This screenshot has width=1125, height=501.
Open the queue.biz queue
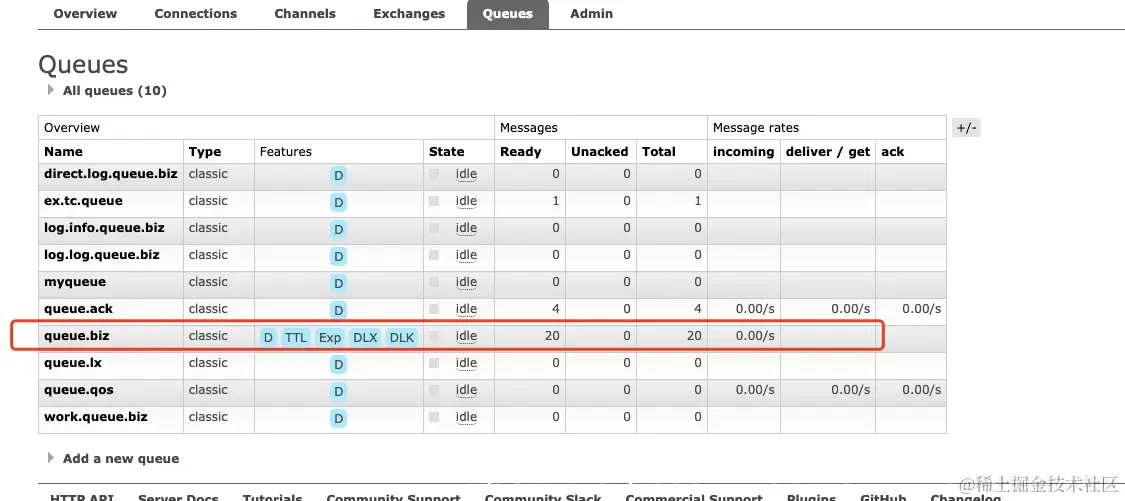coord(77,336)
